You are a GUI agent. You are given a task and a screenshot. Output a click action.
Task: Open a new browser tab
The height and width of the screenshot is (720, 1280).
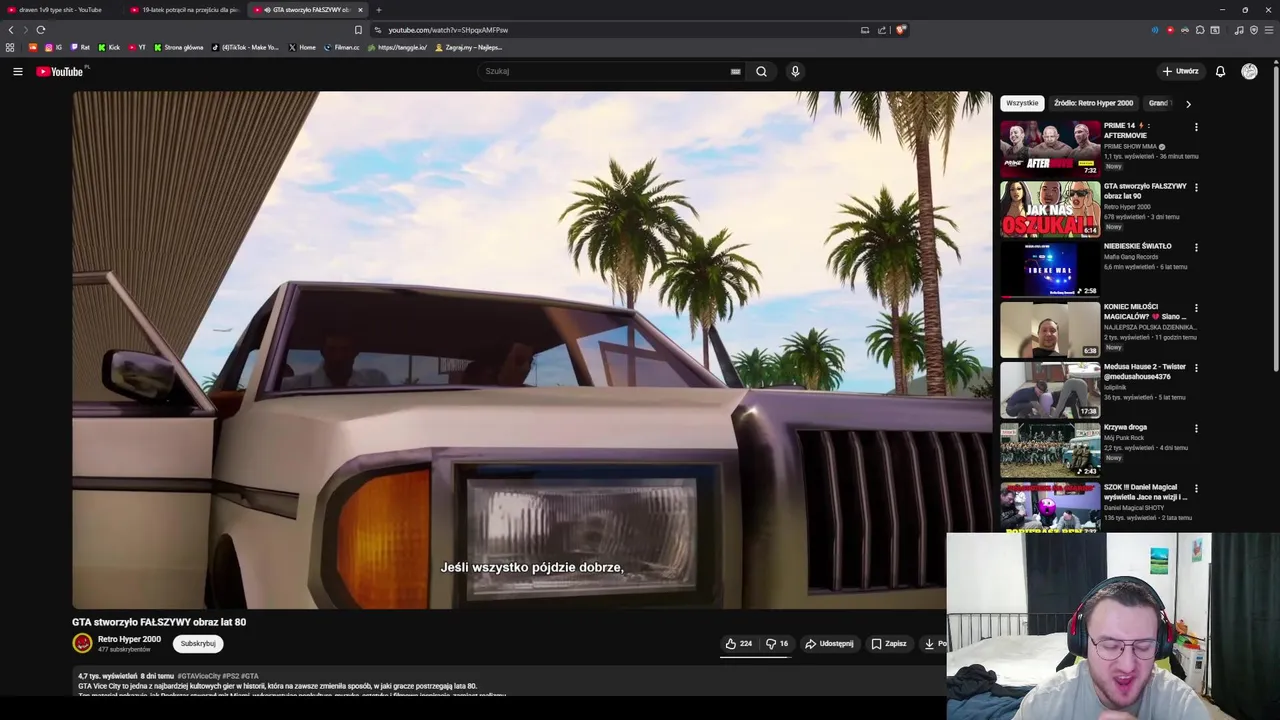(x=378, y=10)
